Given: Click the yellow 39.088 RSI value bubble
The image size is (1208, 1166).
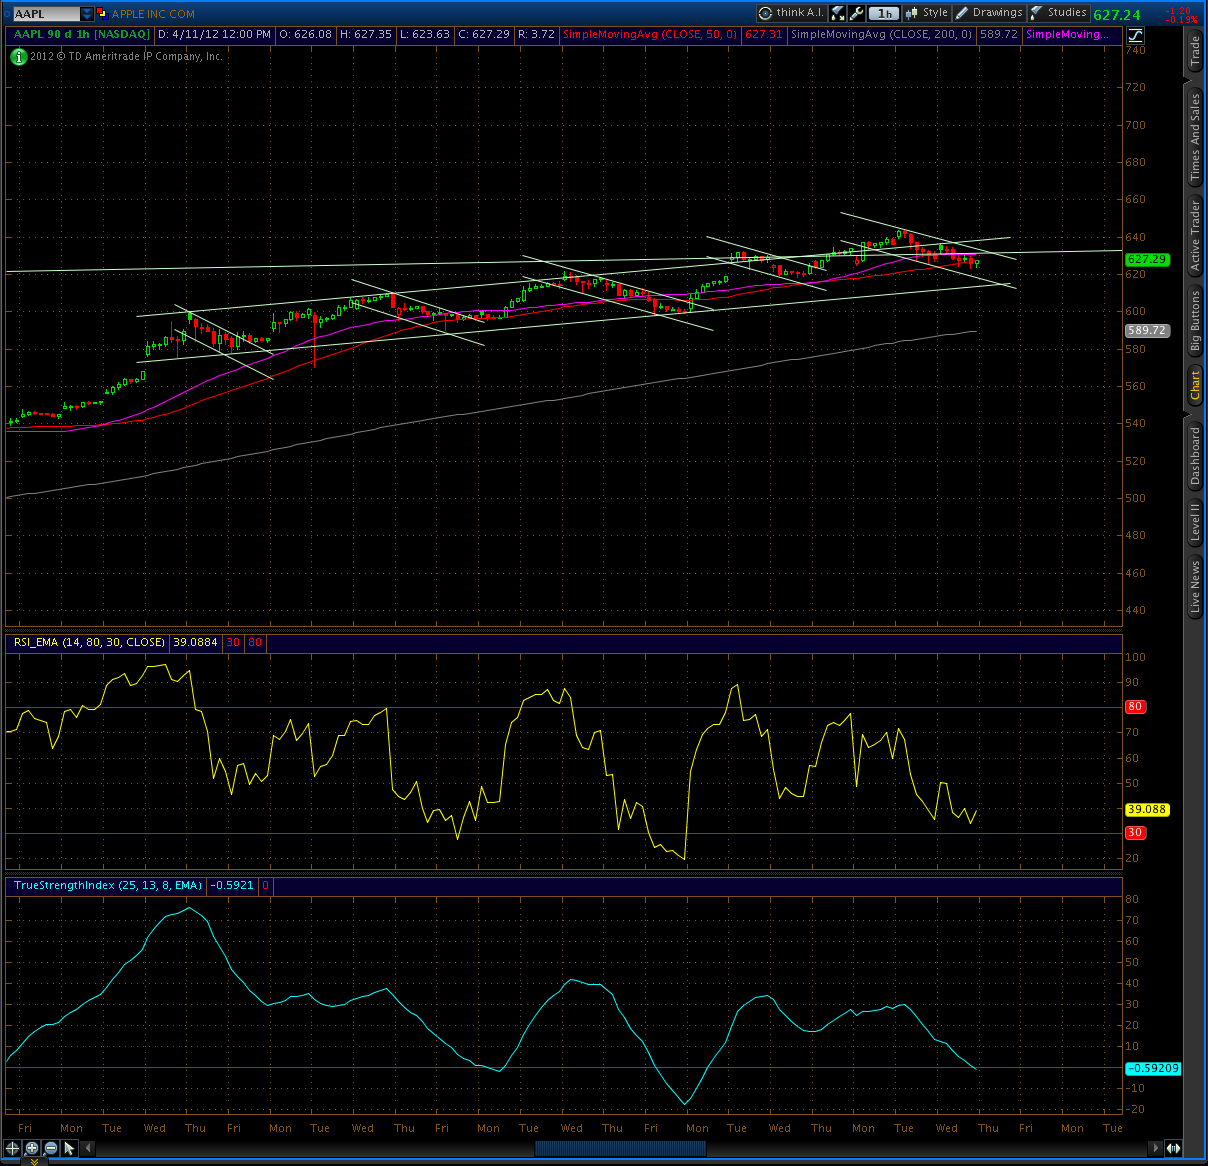Looking at the screenshot, I should pos(1147,809).
